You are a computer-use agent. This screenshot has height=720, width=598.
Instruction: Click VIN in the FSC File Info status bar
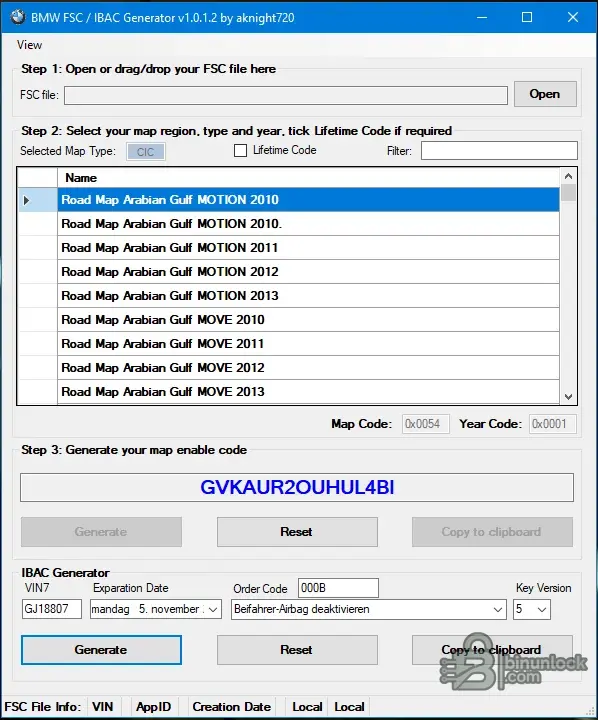pyautogui.click(x=102, y=707)
